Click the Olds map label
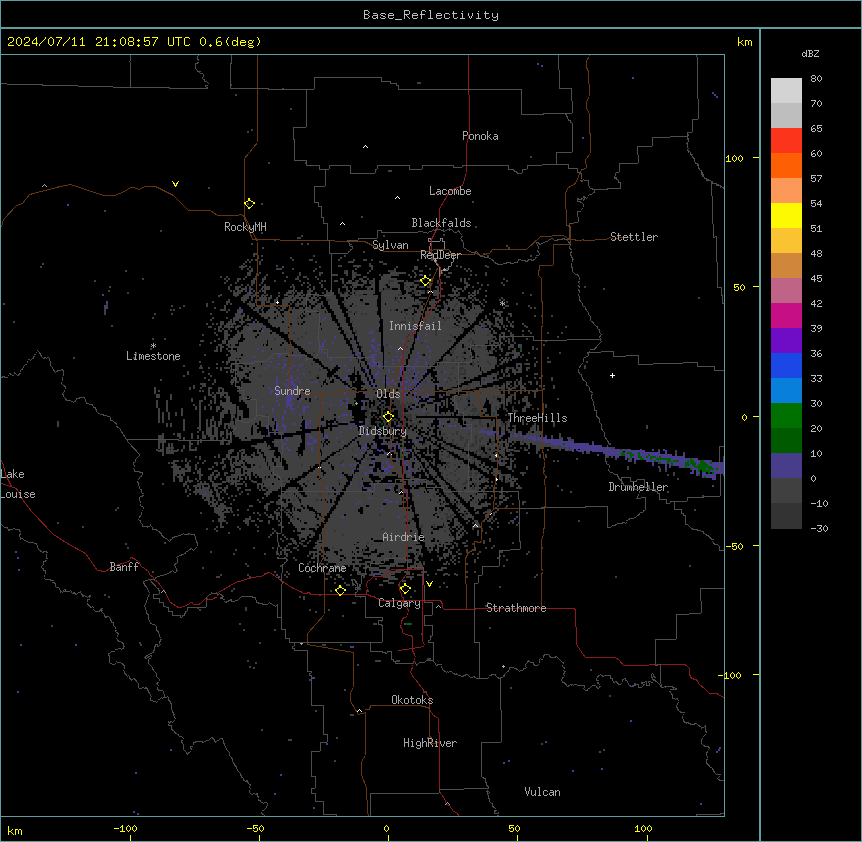The height and width of the screenshot is (842, 862). [388, 394]
